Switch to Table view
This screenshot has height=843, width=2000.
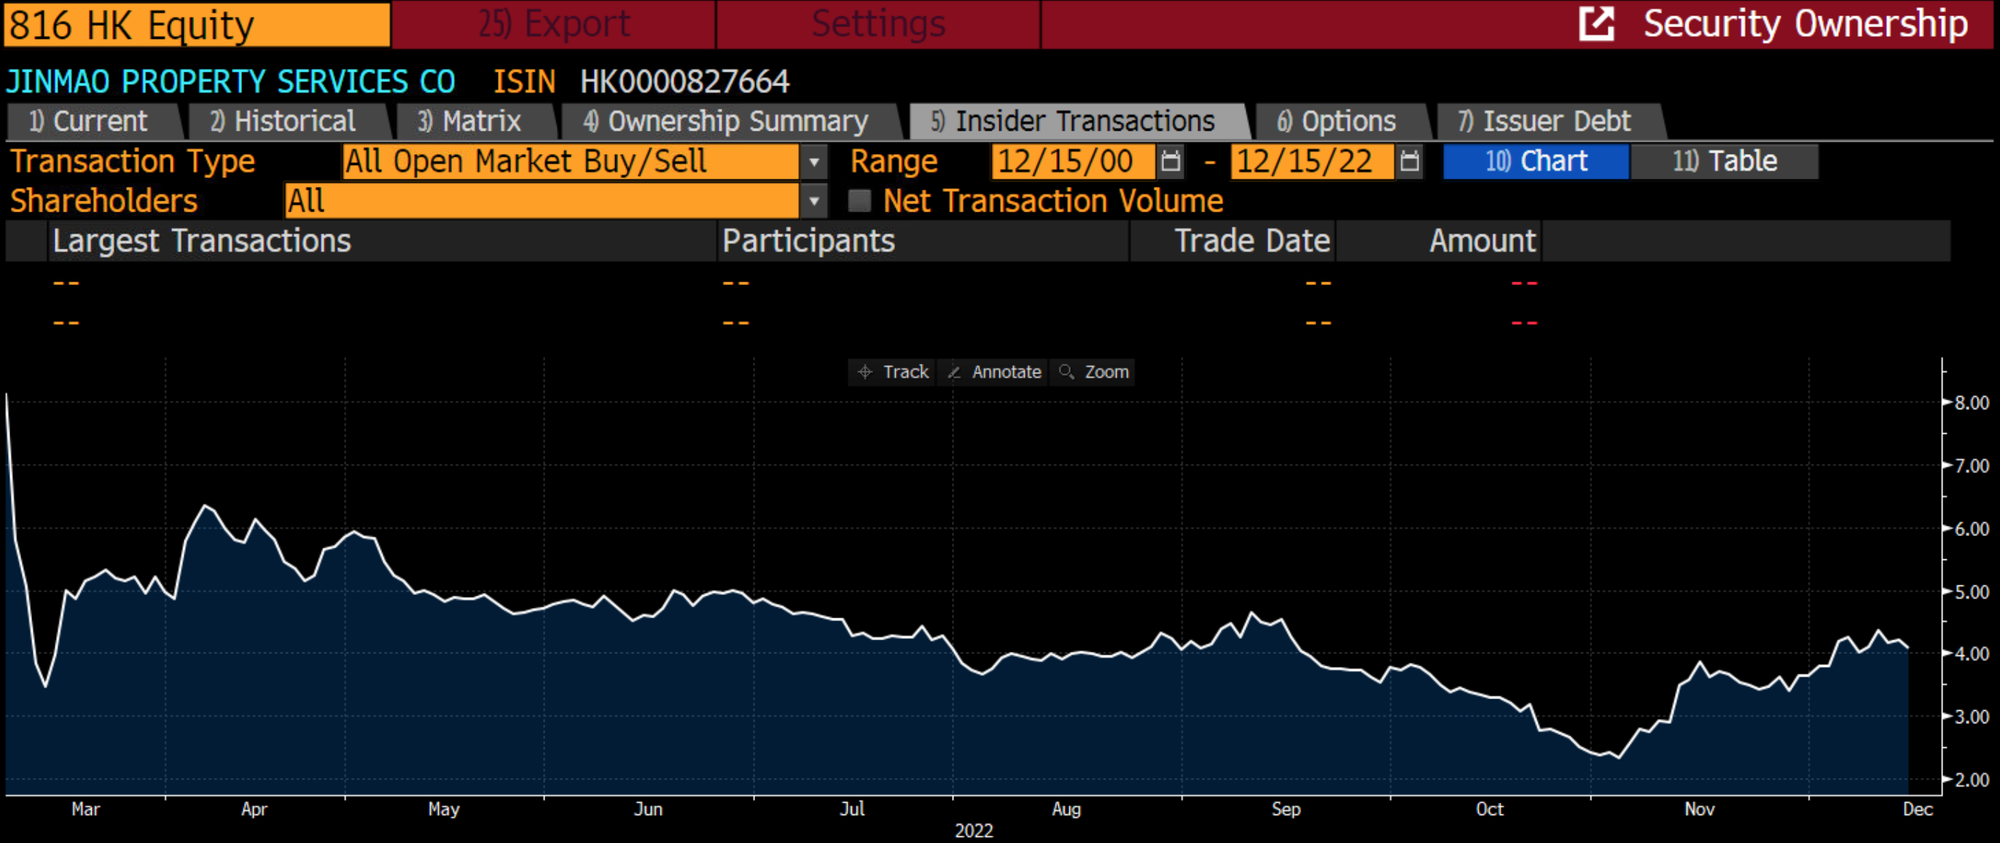(x=1724, y=161)
